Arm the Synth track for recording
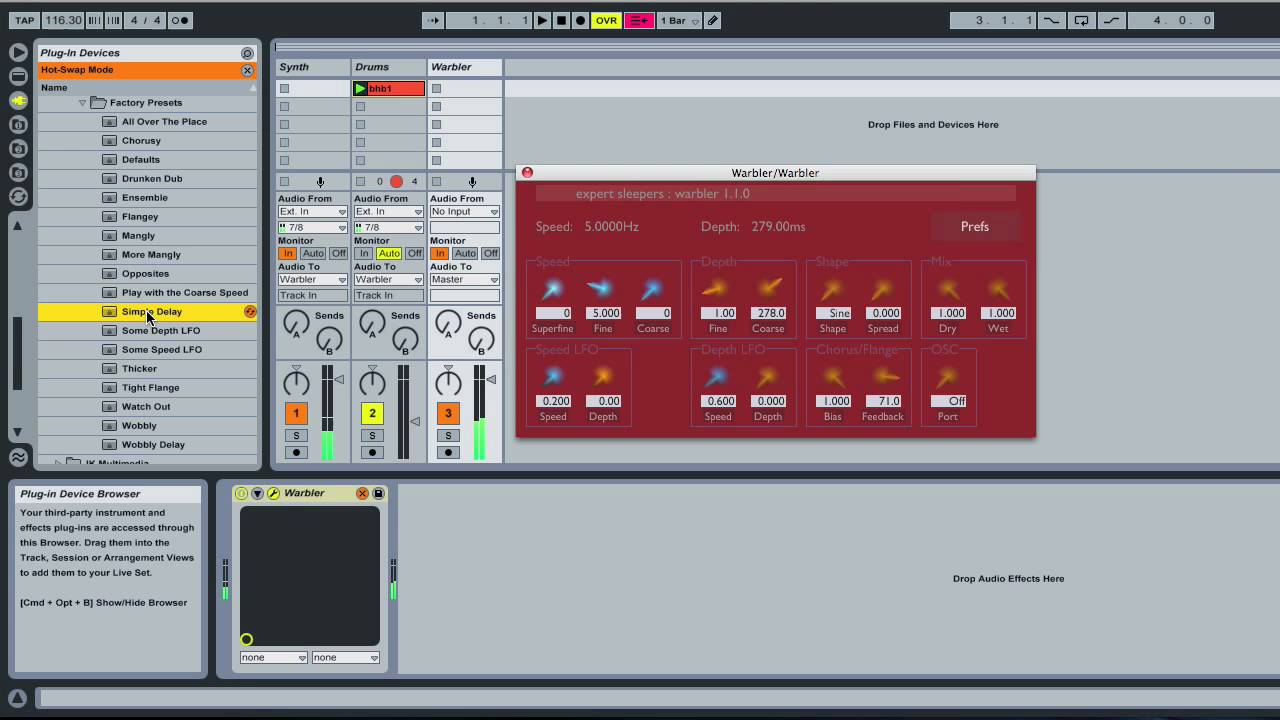Image resolution: width=1280 pixels, height=720 pixels. tap(296, 453)
